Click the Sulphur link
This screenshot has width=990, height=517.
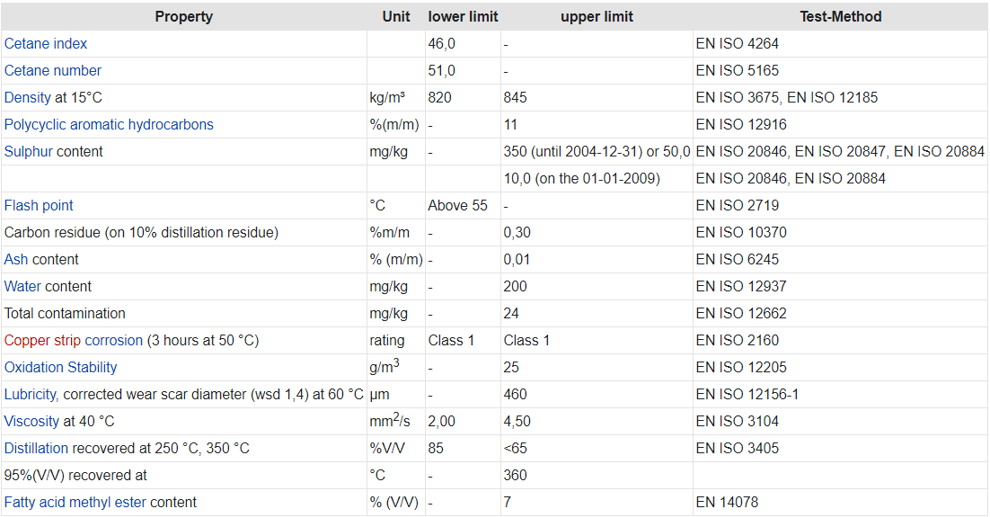click(x=28, y=152)
